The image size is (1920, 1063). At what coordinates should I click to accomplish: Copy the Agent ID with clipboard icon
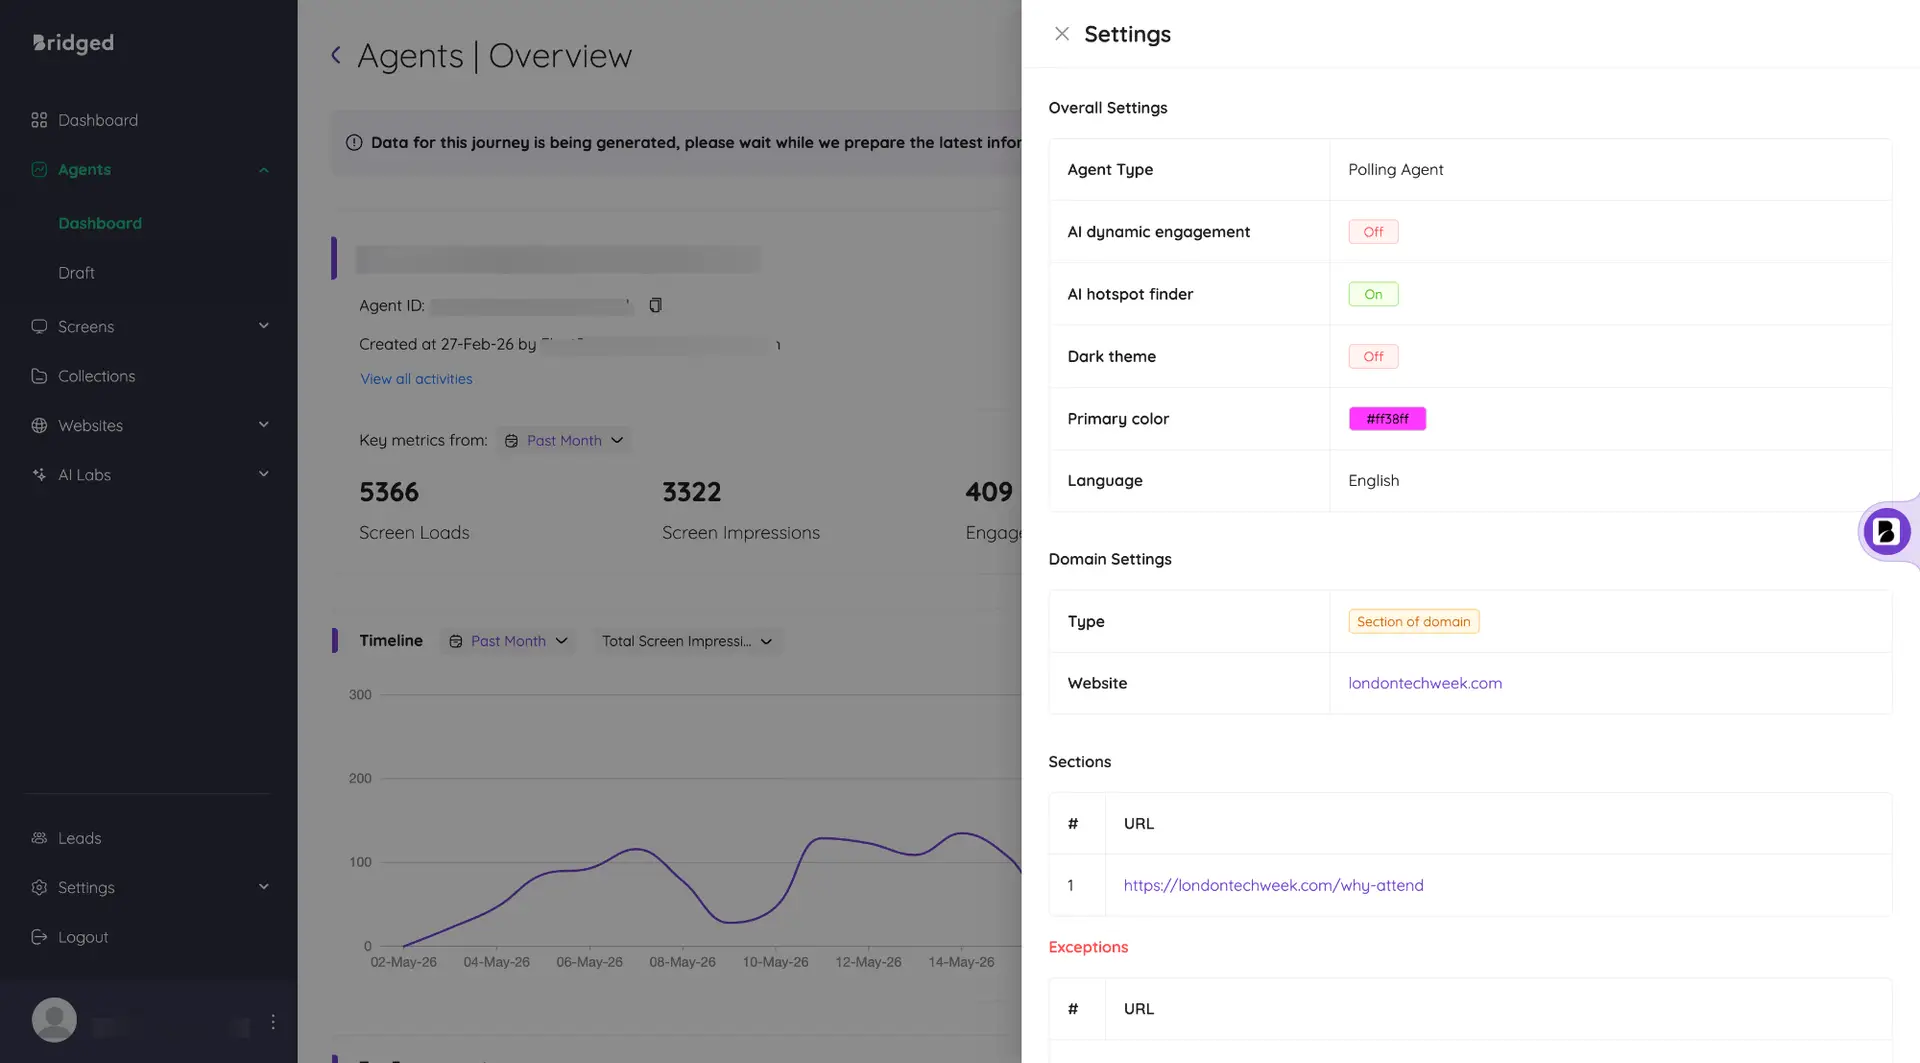tap(655, 306)
